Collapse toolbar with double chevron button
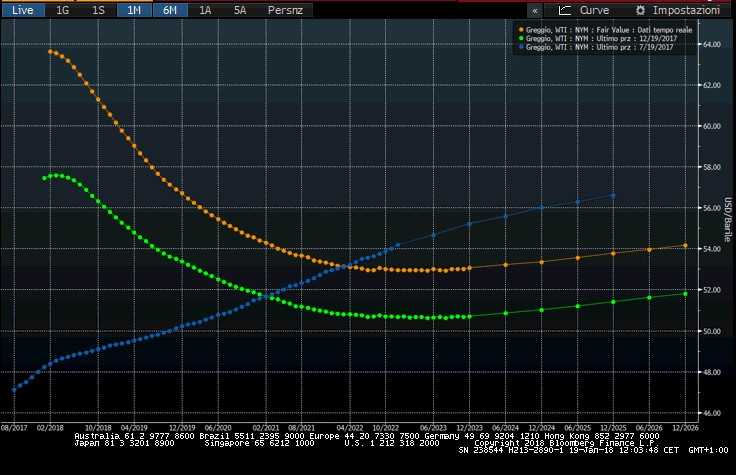 click(535, 9)
